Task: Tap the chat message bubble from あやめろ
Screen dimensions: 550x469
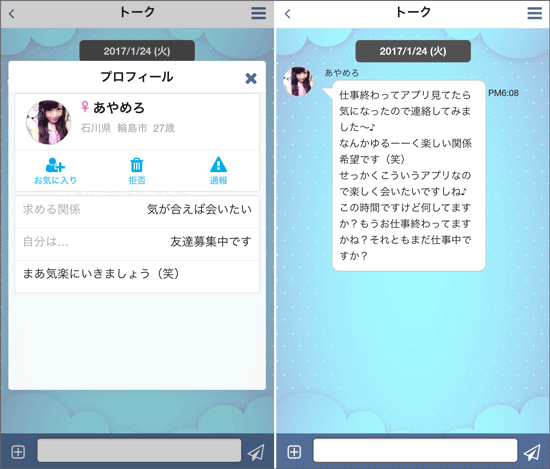Action: point(409,175)
